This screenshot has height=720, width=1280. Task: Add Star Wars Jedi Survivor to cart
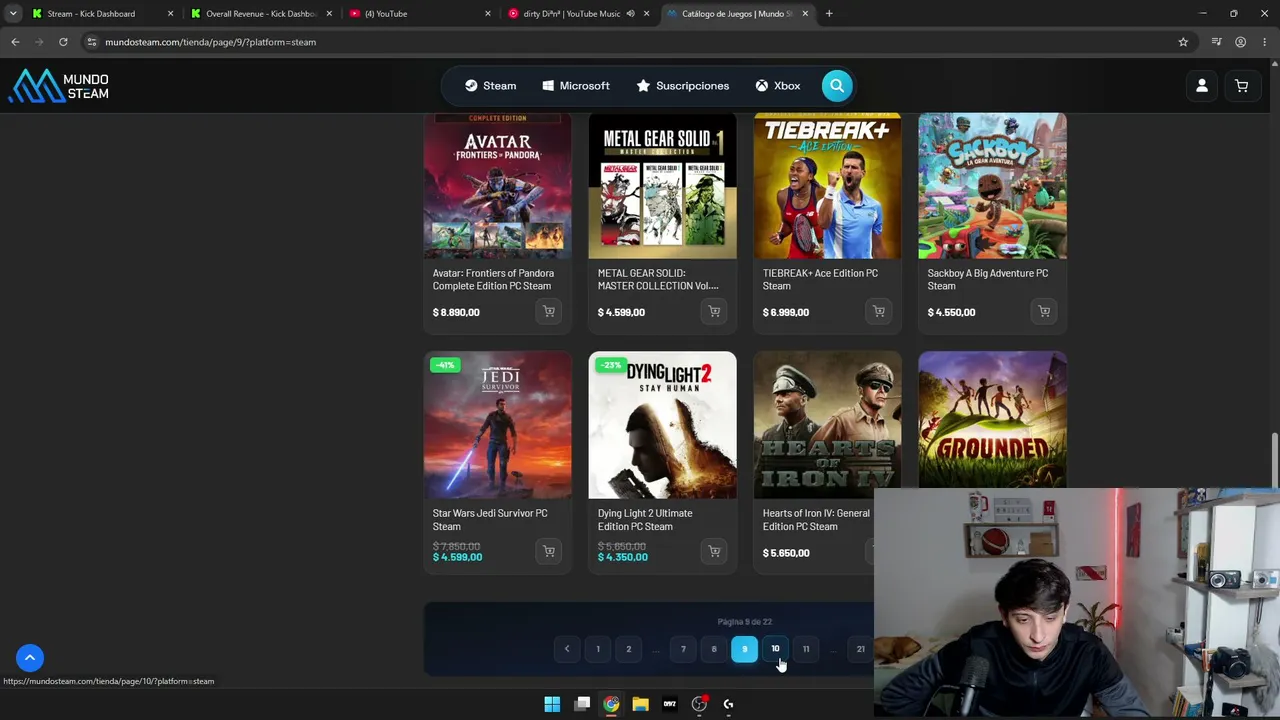click(x=549, y=551)
